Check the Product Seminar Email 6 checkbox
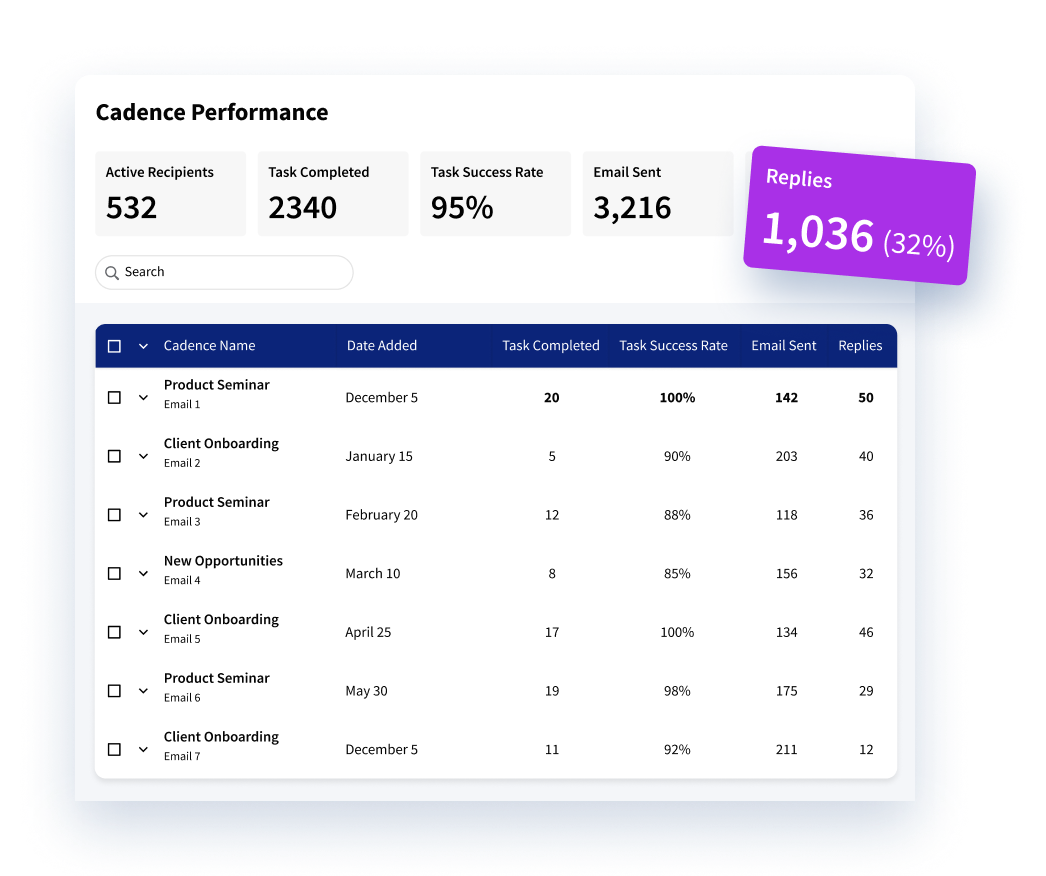The height and width of the screenshot is (876, 1046). click(114, 691)
